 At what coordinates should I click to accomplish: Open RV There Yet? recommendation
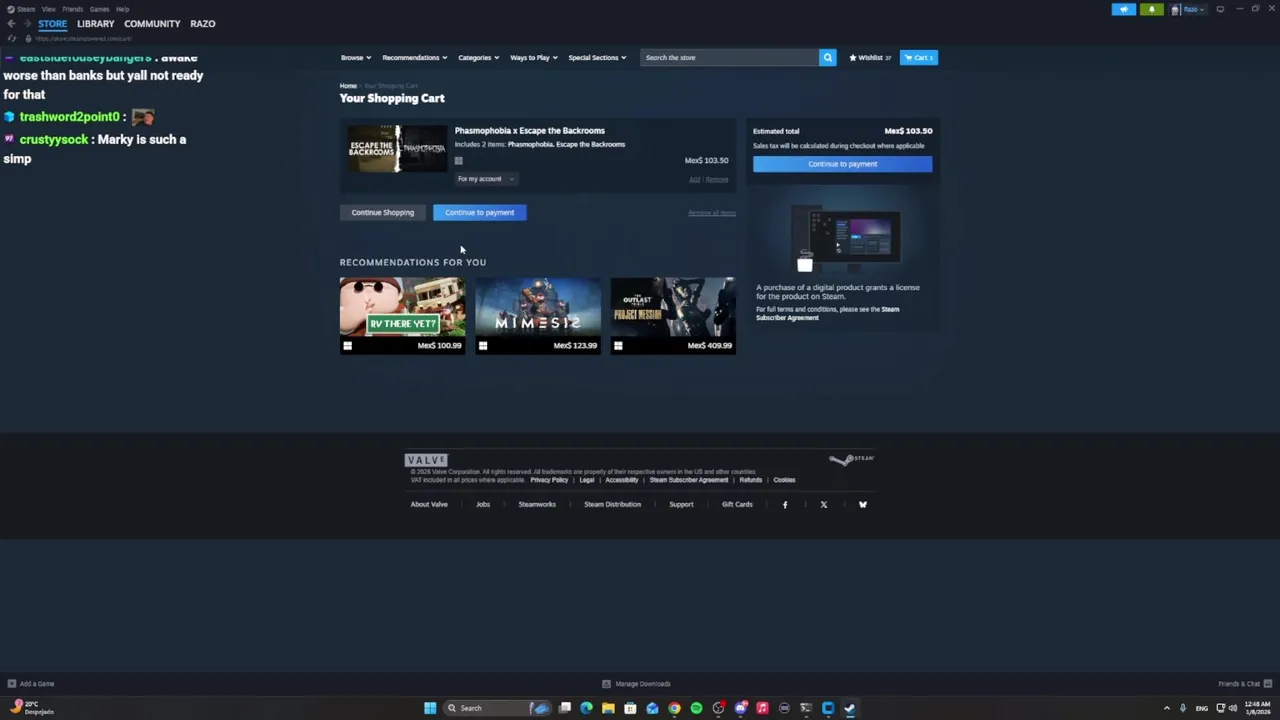402,316
